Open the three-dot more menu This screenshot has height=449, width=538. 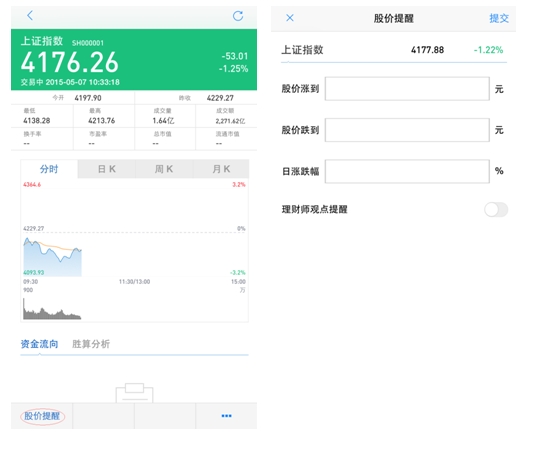click(x=226, y=416)
